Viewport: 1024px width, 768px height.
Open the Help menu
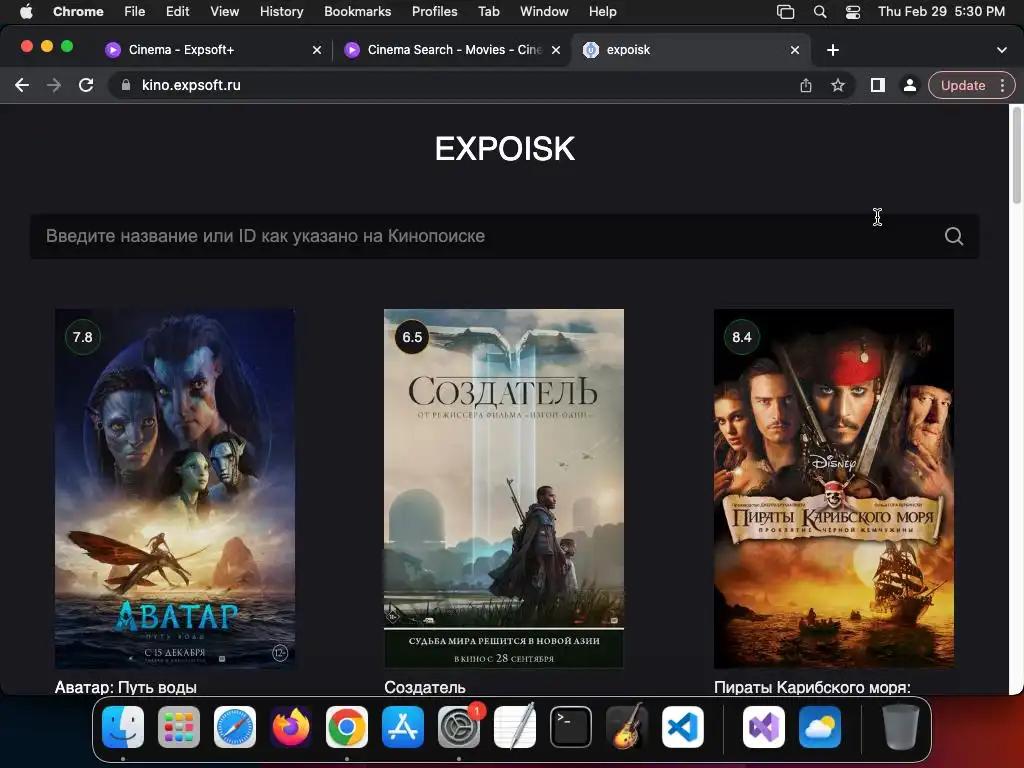602,11
